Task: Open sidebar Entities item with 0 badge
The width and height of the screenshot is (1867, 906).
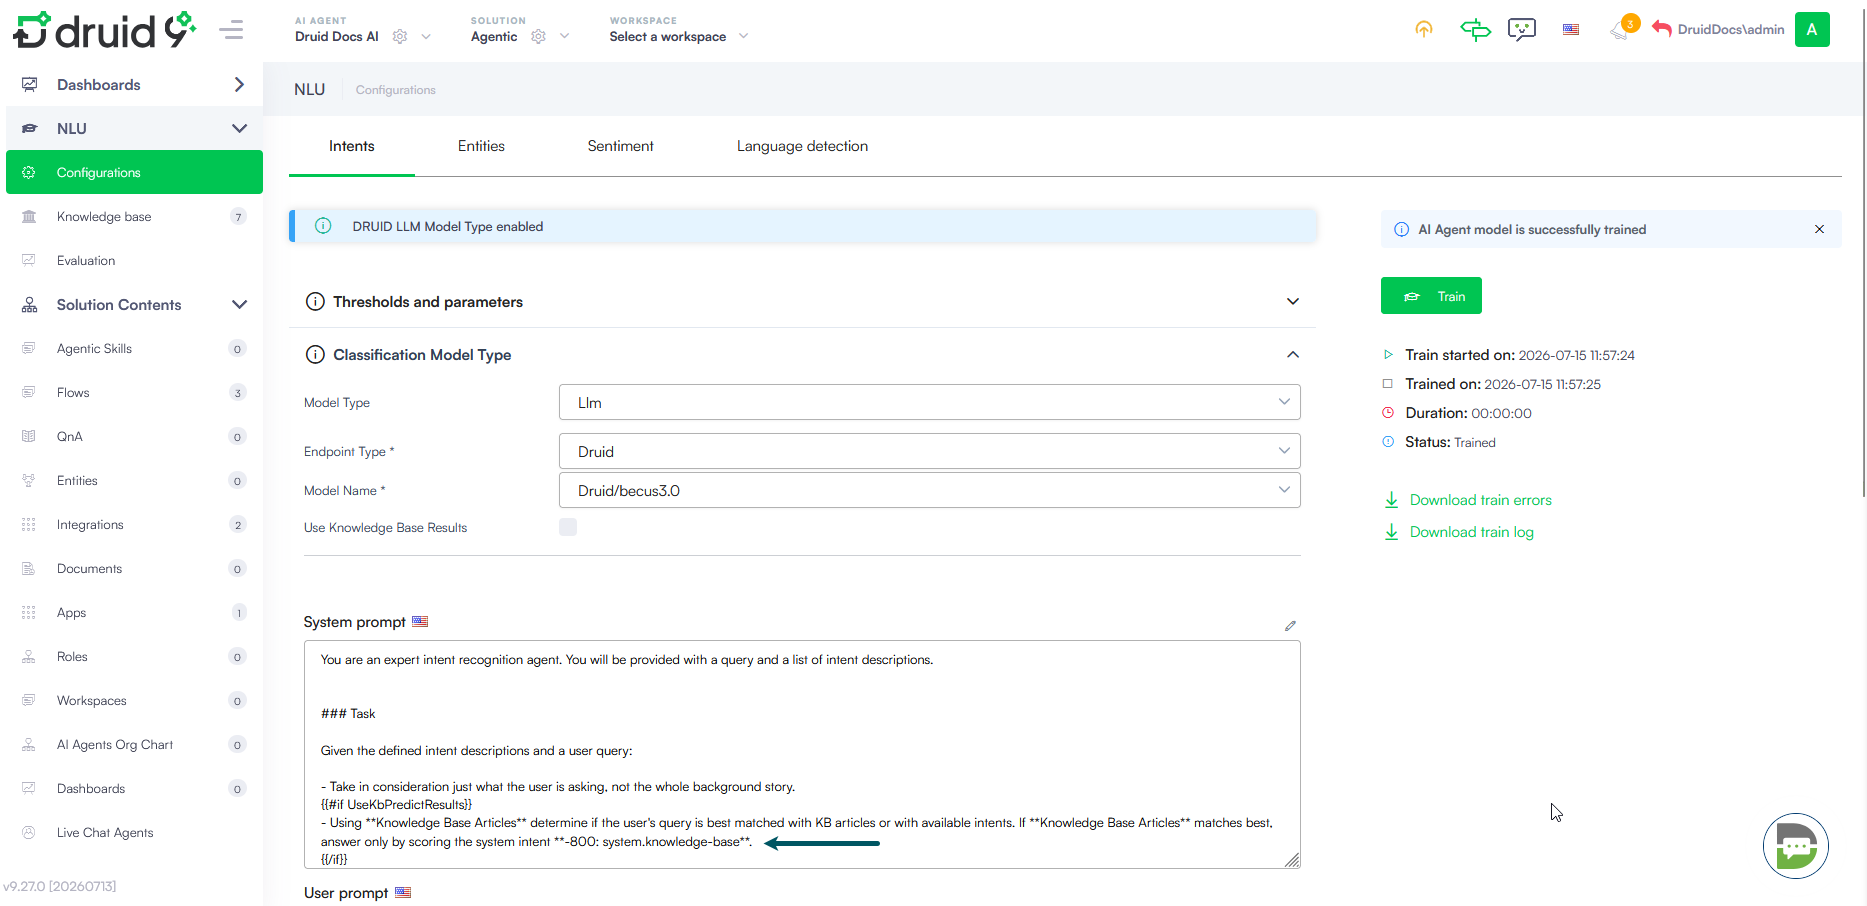Action: 134,480
